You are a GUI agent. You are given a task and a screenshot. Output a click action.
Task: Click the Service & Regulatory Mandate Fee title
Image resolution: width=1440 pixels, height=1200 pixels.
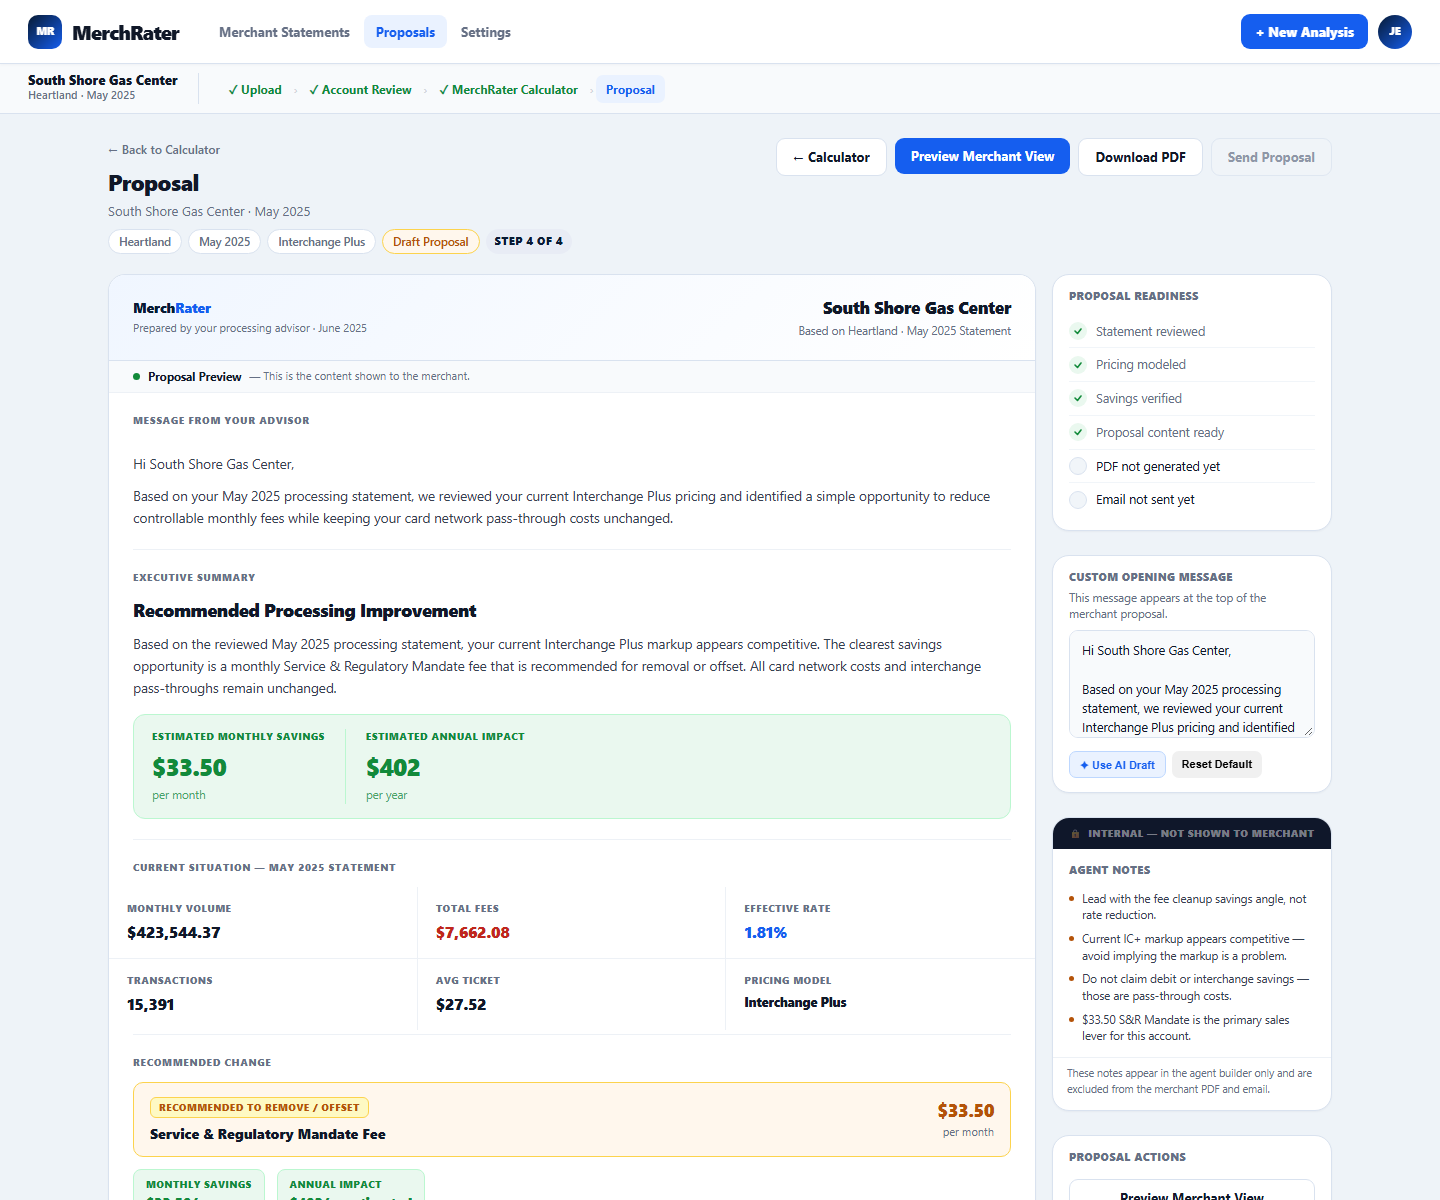tap(268, 1134)
